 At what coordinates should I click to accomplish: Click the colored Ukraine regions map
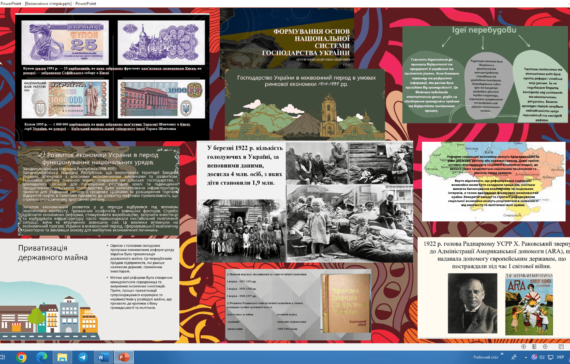pyautogui.click(x=493, y=181)
